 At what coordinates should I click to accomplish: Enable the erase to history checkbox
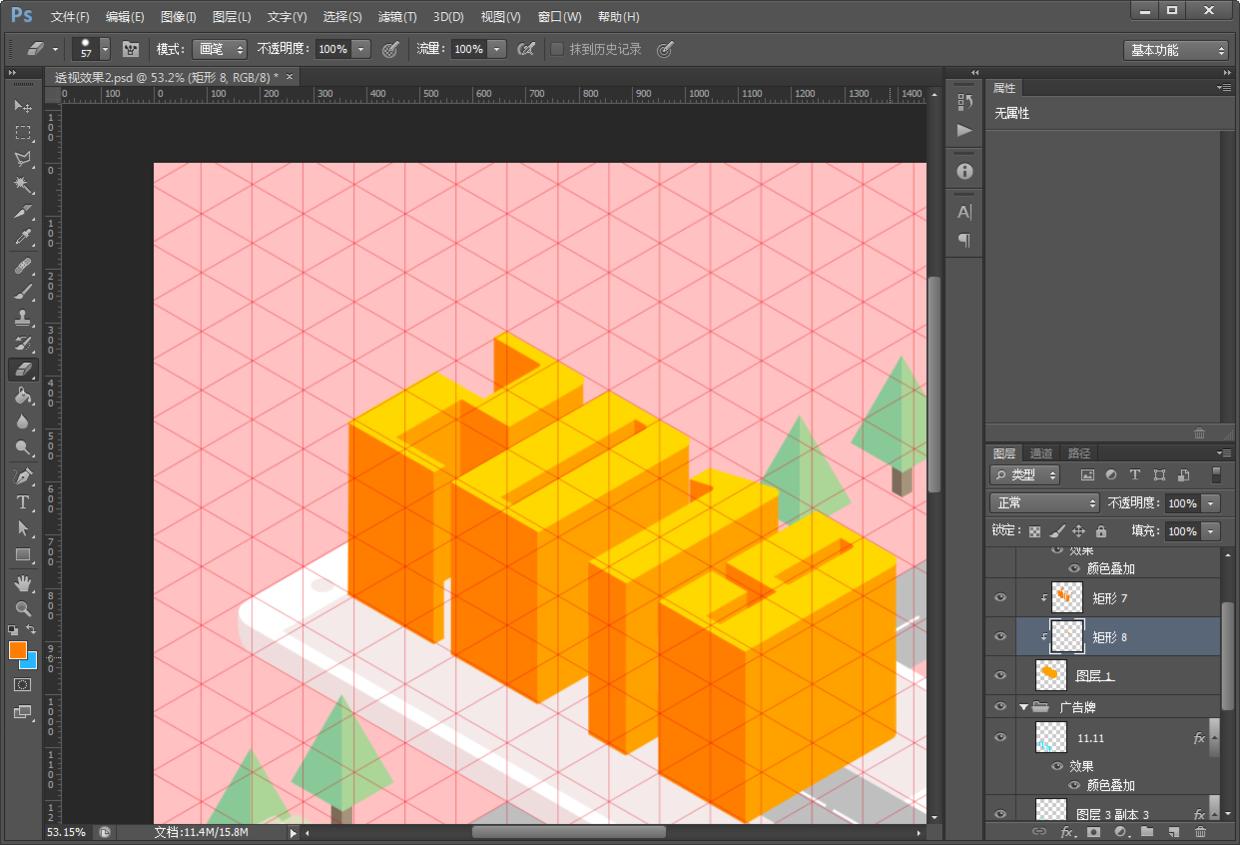(x=557, y=49)
